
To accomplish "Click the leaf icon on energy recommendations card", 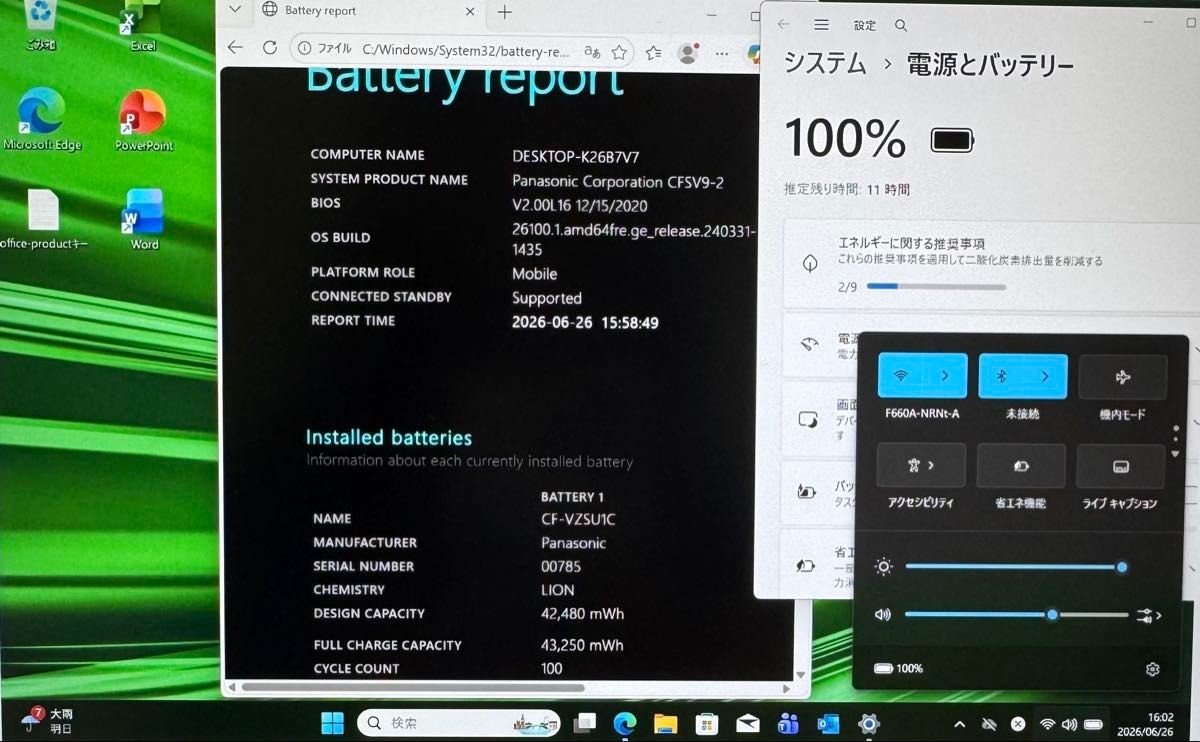I will [x=809, y=262].
